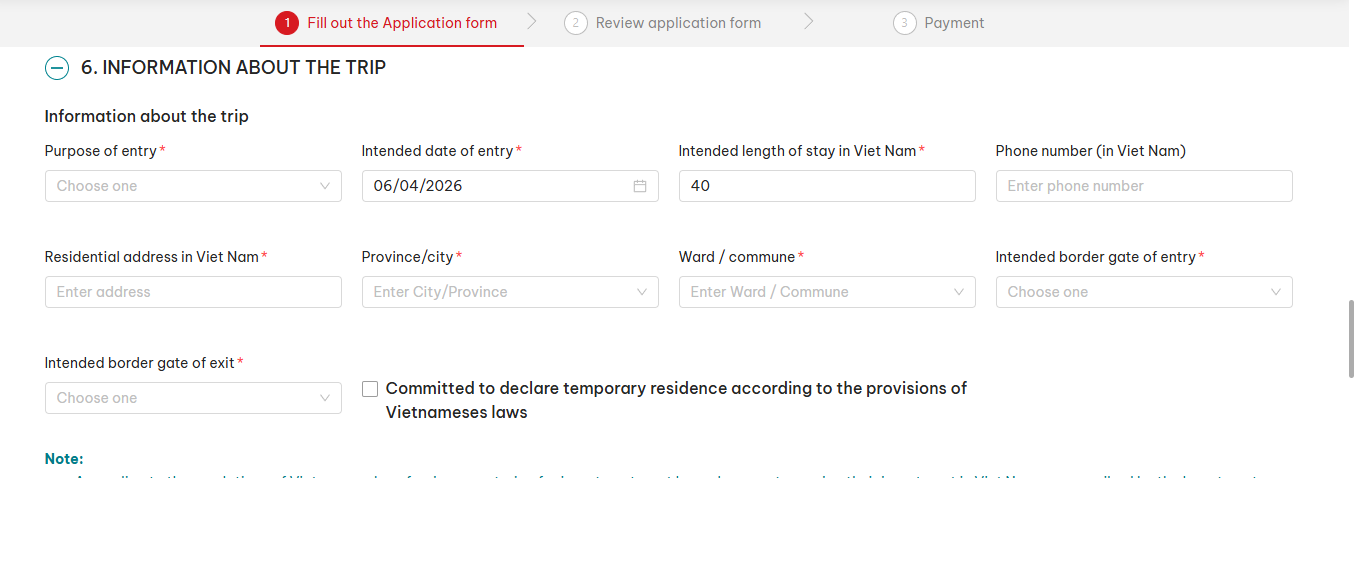
Task: Collapse section 6 Information About the Trip
Action: (57, 68)
